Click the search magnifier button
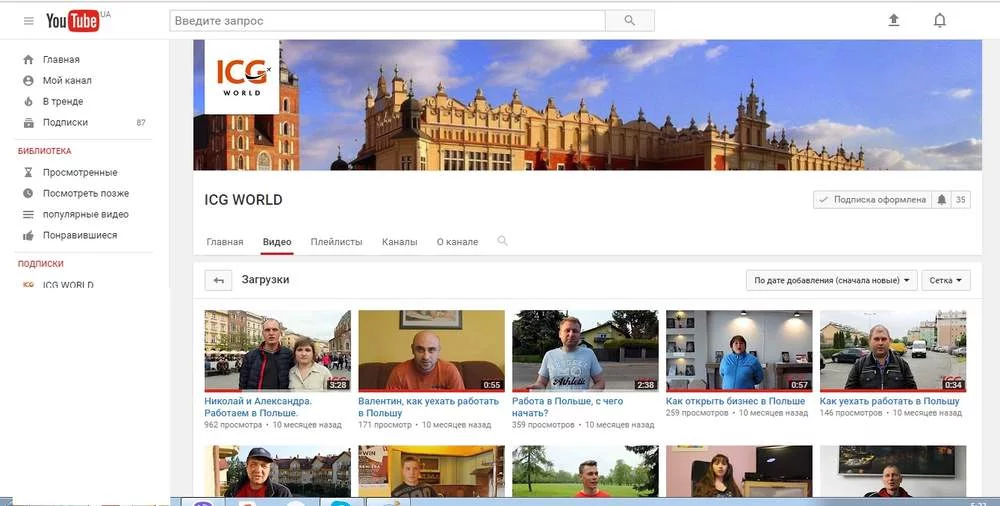Screen dimensions: 1000x506 [629, 20]
